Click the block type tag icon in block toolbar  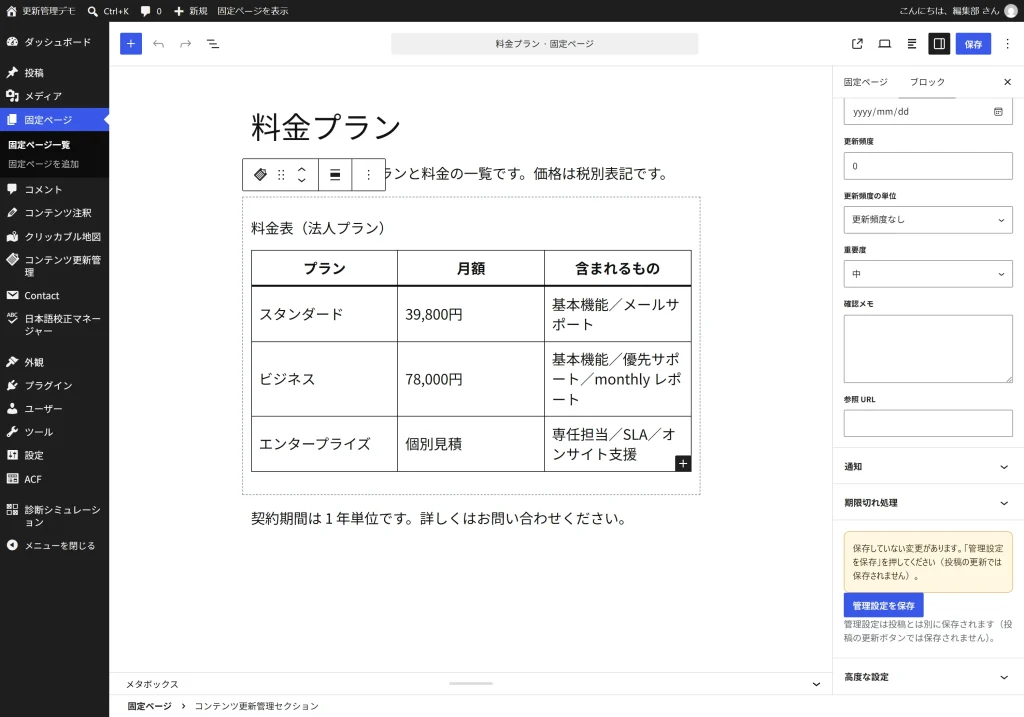(260, 174)
